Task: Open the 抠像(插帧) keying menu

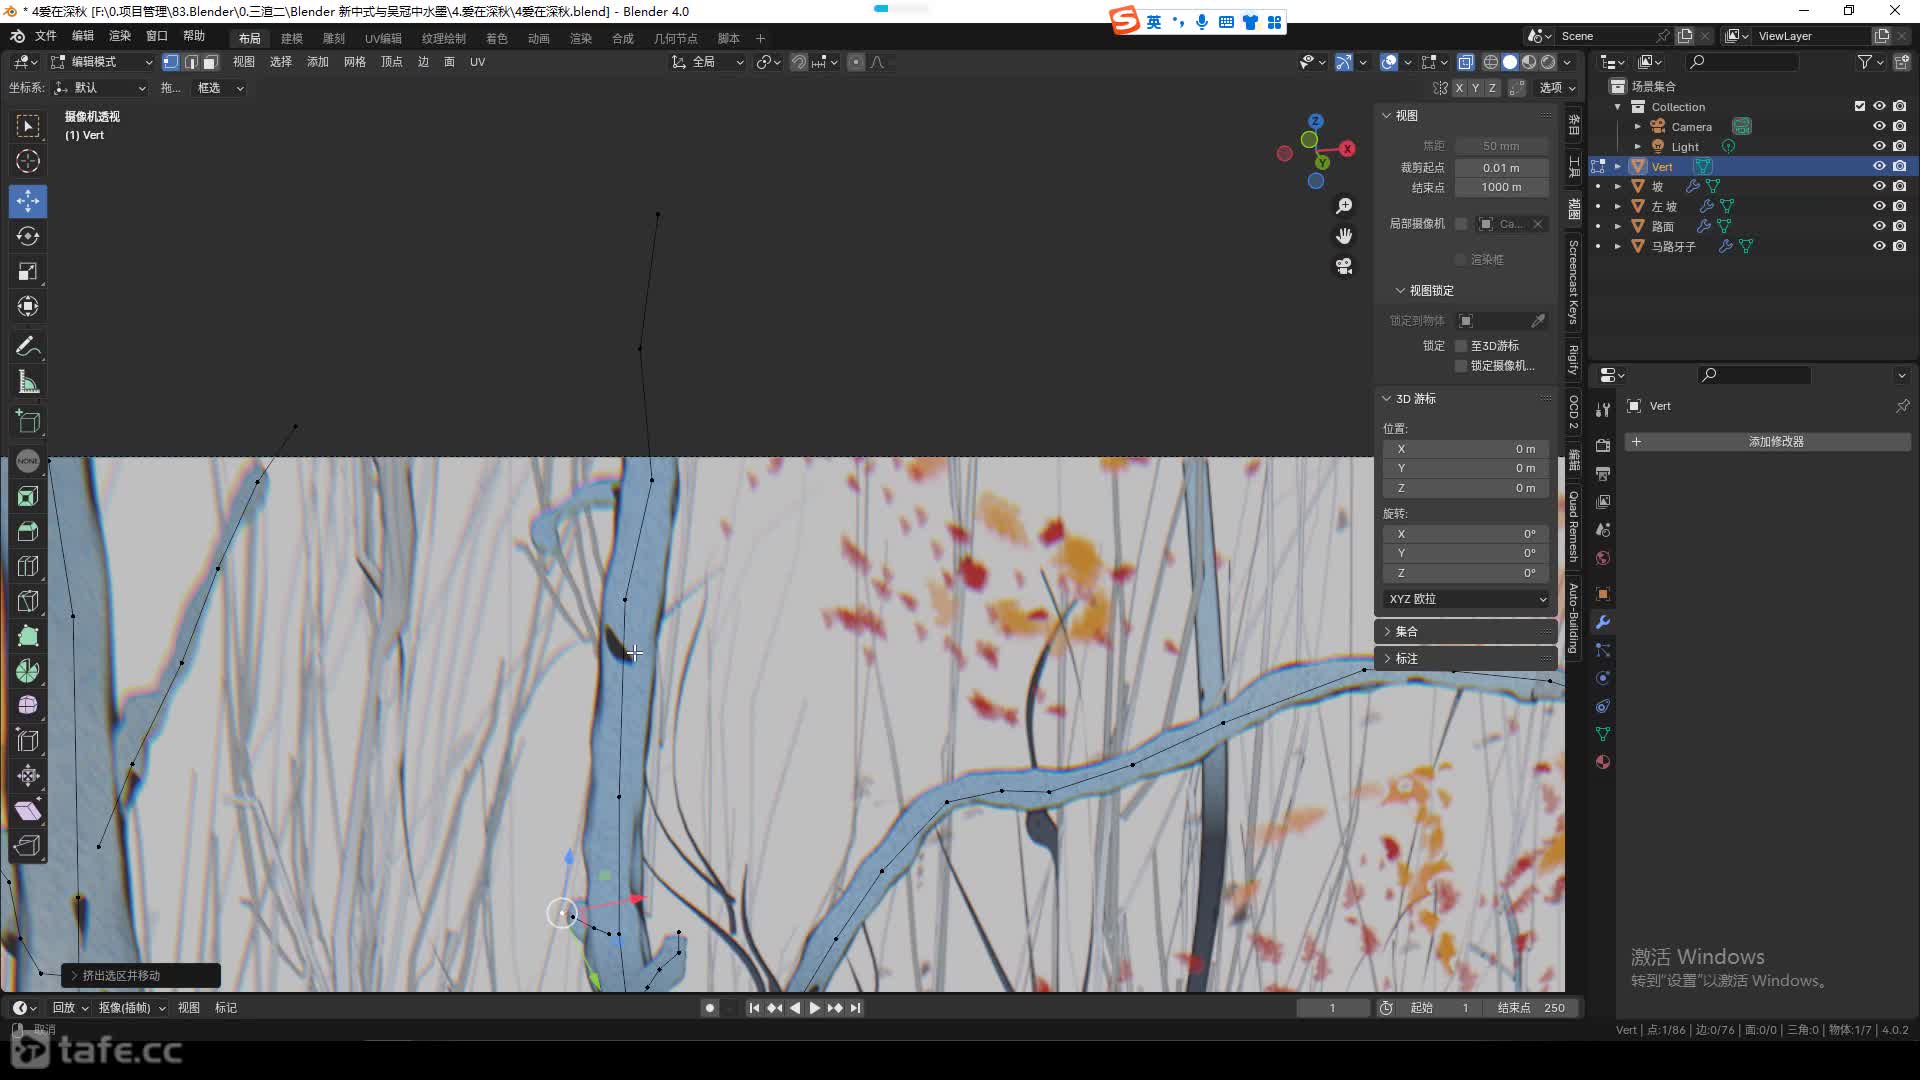Action: [x=132, y=1008]
